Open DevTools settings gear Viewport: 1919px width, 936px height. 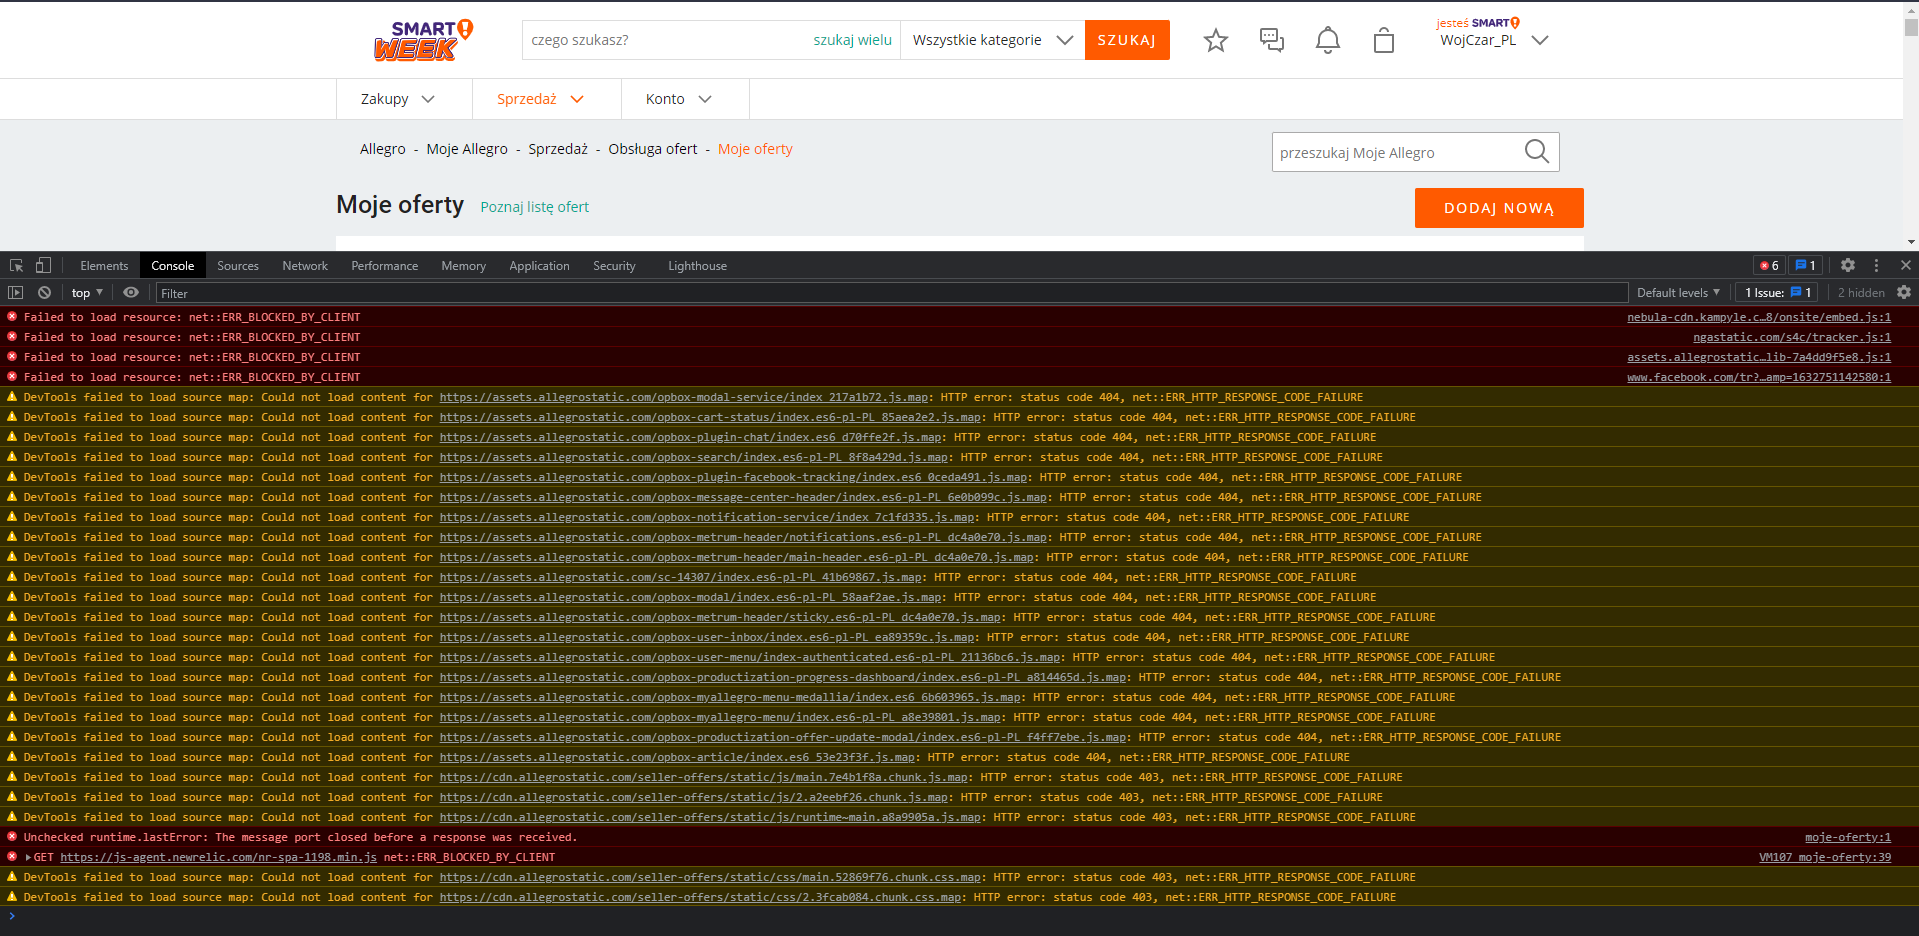tap(1847, 266)
